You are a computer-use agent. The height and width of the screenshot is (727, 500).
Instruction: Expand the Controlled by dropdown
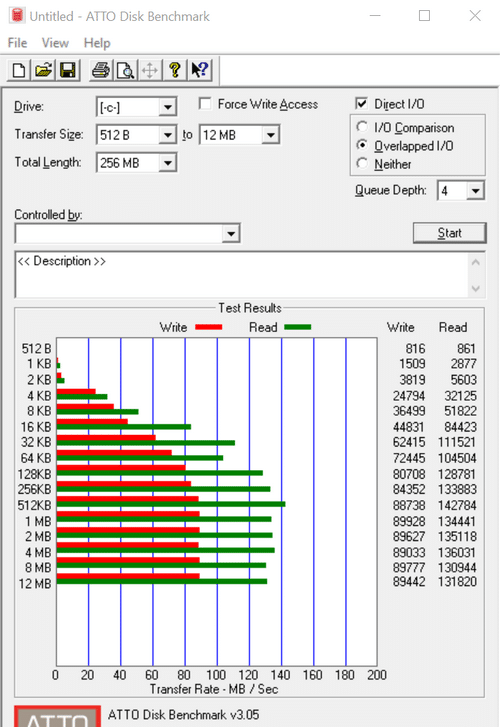click(x=231, y=234)
